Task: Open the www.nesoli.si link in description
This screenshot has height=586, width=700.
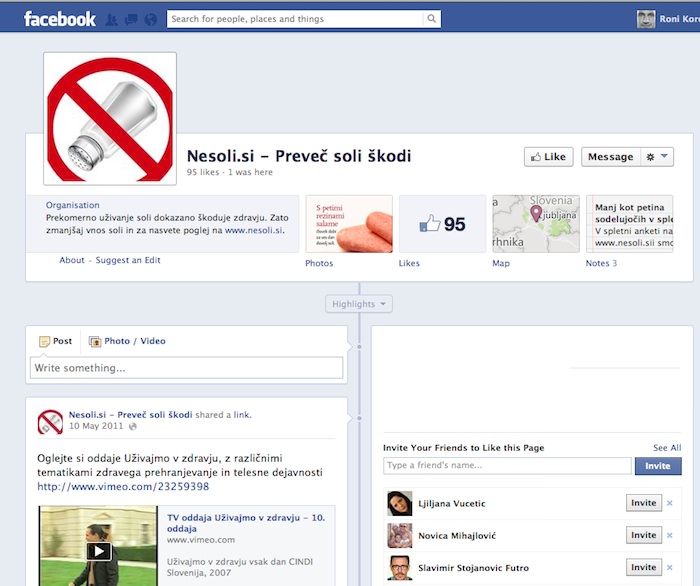Action: (254, 230)
